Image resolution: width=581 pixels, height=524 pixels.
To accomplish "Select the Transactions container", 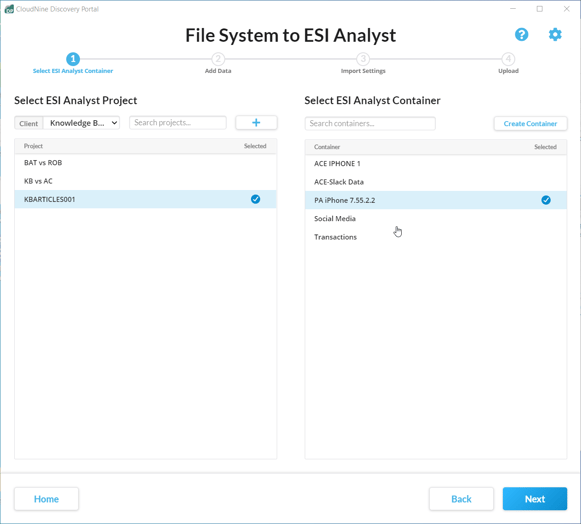I will [436, 237].
